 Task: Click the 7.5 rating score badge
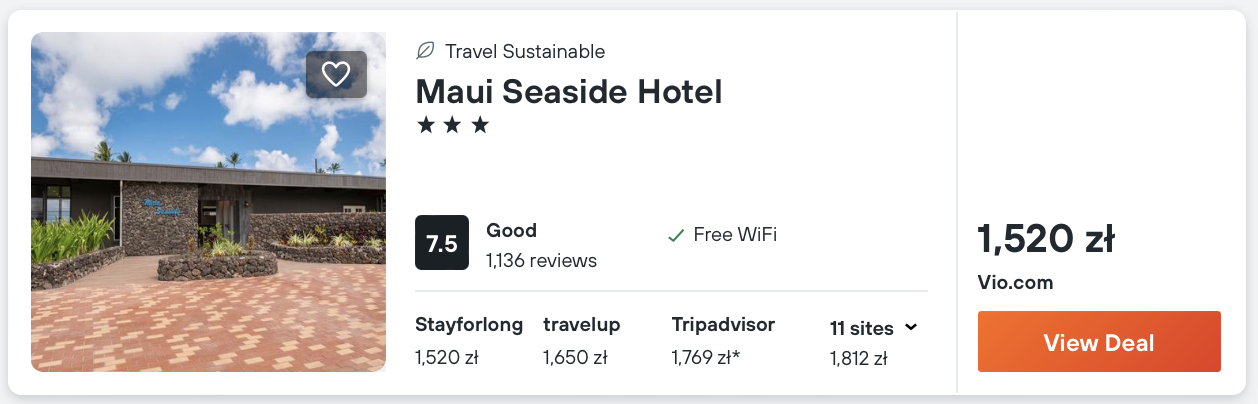click(442, 243)
